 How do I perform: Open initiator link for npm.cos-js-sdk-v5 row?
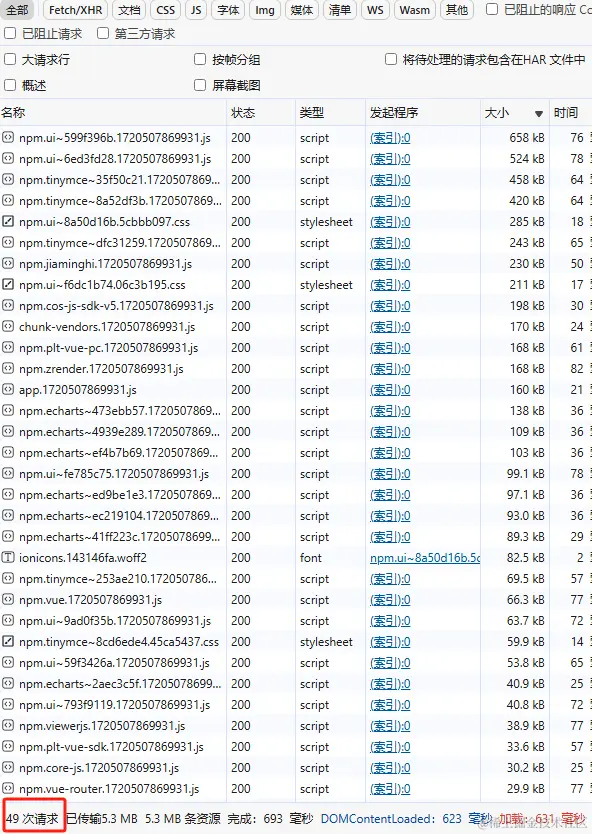coord(390,306)
